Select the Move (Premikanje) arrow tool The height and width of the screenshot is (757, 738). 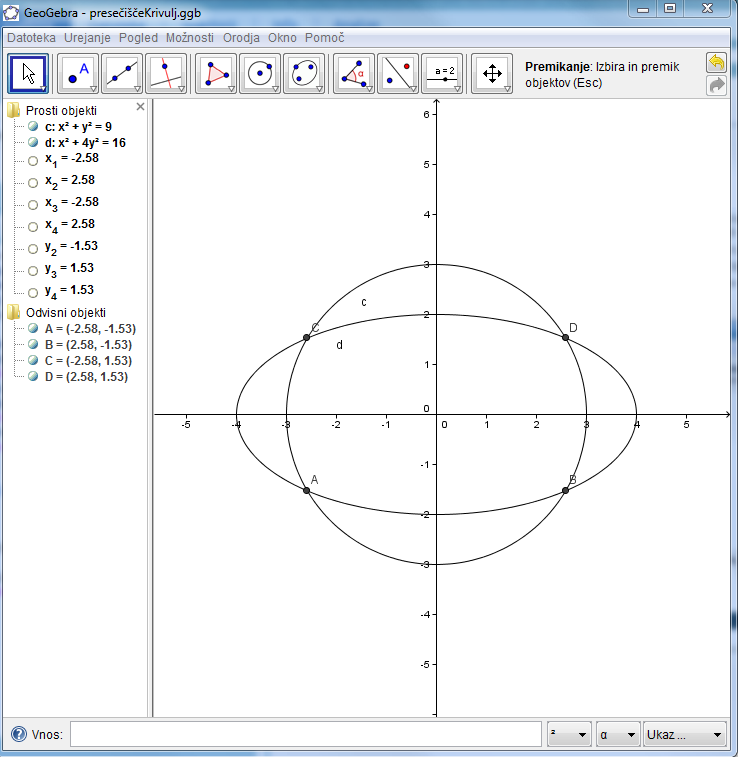[x=28, y=74]
